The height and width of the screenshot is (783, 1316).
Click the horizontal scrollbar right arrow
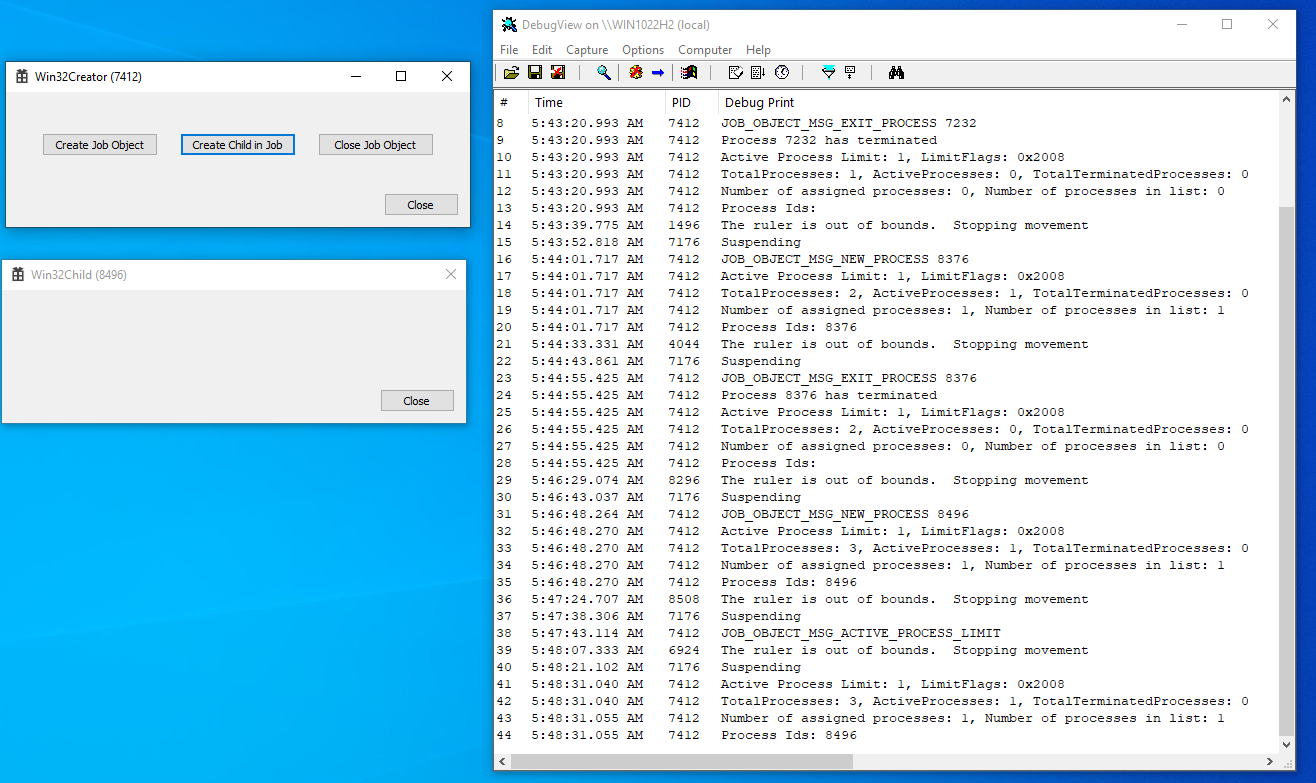tap(1271, 762)
